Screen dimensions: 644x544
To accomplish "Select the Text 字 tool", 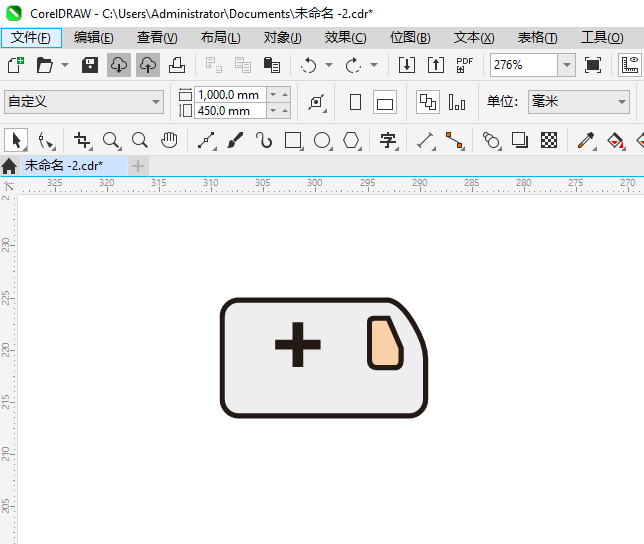I will point(388,140).
